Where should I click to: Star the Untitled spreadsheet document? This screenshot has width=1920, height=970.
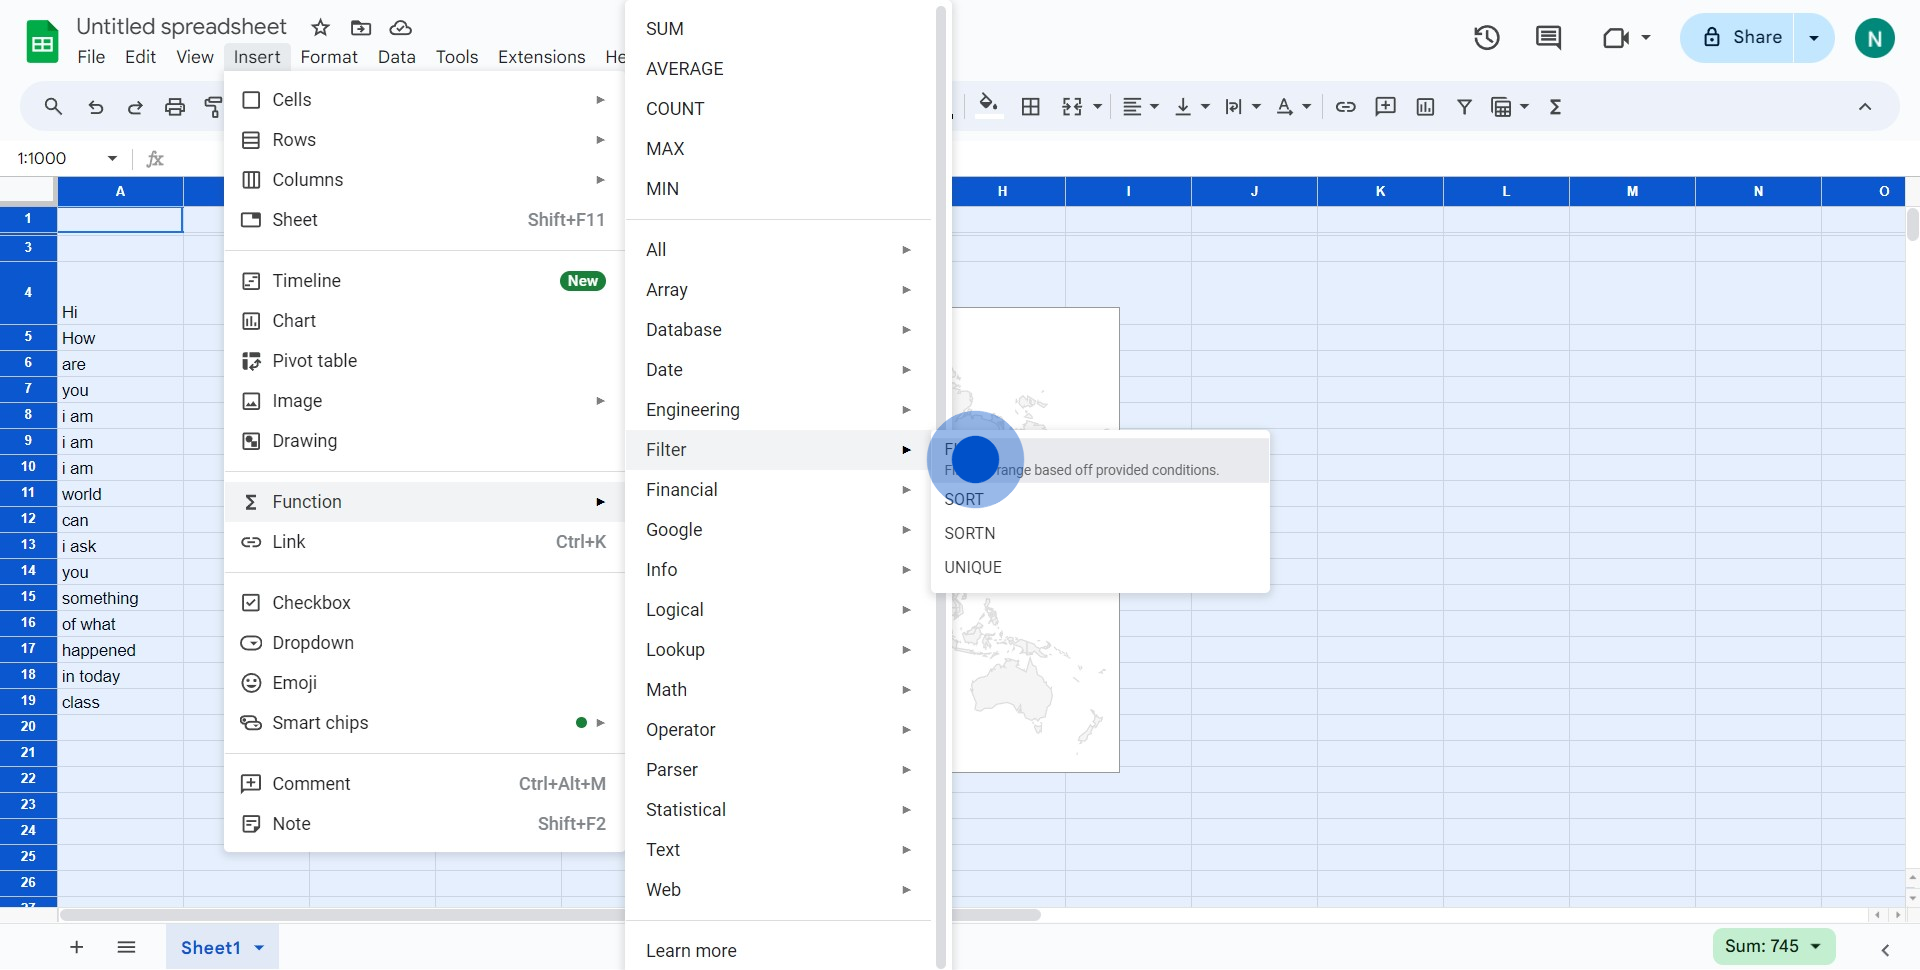[320, 27]
